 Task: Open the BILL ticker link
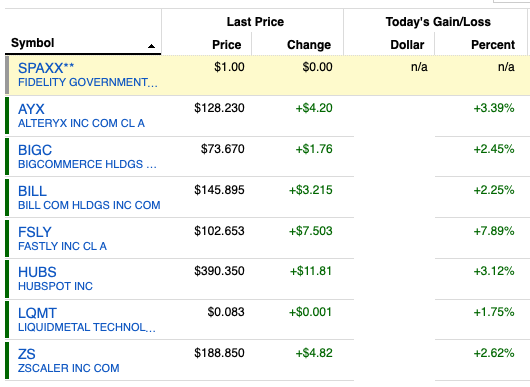coord(32,191)
